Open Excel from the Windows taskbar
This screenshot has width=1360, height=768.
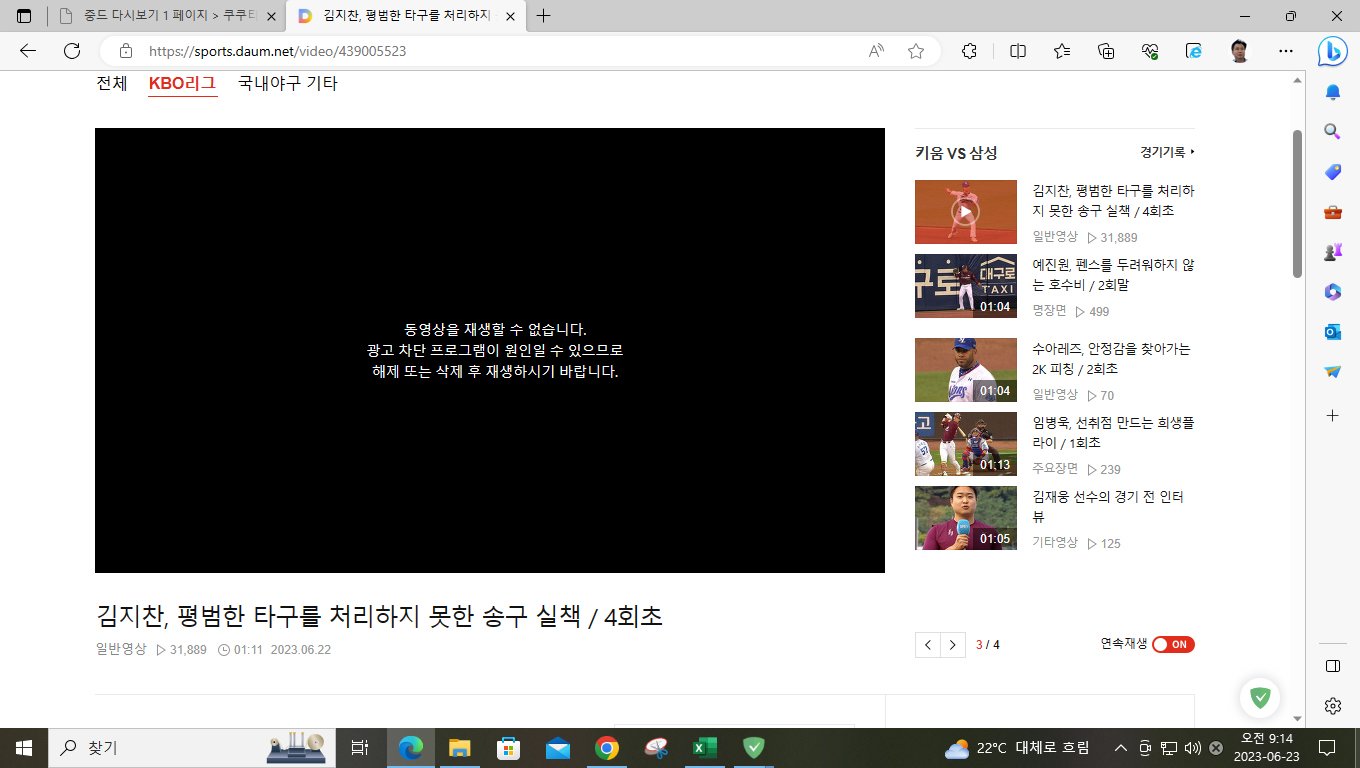tap(706, 747)
